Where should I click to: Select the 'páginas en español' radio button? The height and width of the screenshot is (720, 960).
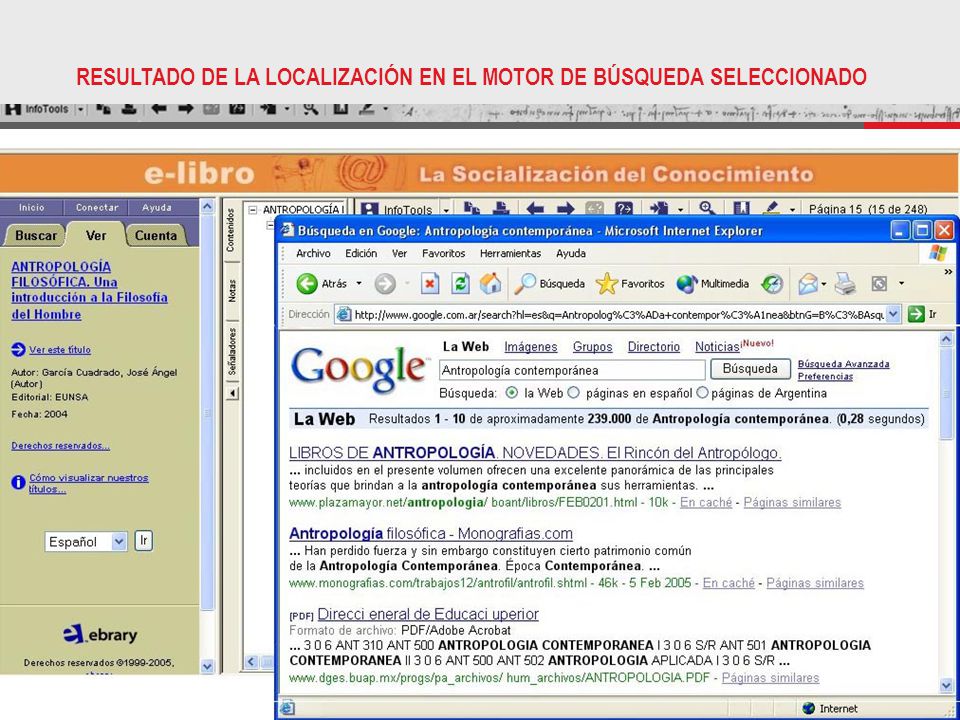click(573, 393)
